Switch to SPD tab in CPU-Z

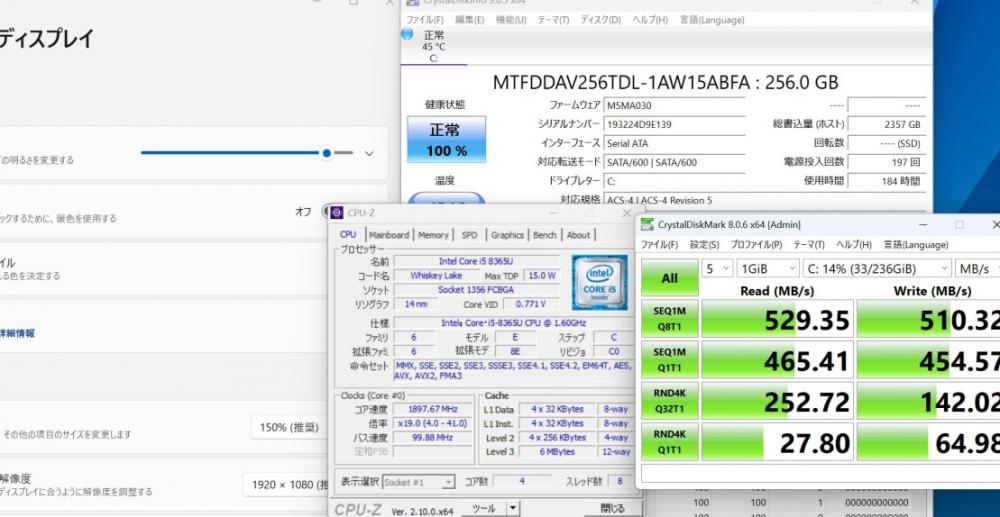[469, 235]
